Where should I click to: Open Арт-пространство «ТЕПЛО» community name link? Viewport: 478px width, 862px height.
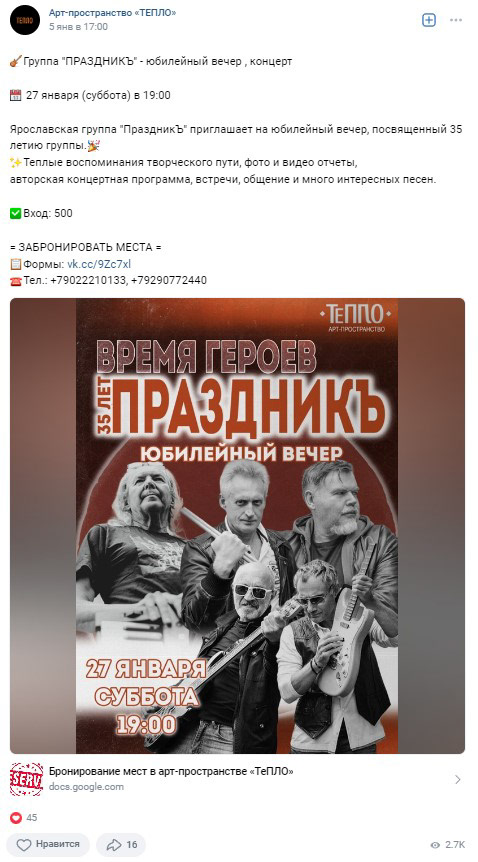pyautogui.click(x=113, y=13)
